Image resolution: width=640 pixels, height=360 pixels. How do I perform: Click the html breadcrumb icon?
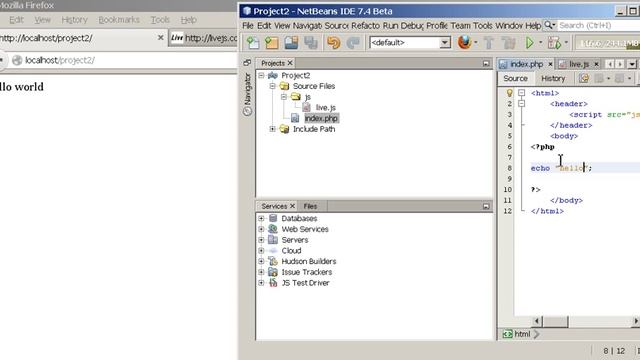(x=507, y=334)
